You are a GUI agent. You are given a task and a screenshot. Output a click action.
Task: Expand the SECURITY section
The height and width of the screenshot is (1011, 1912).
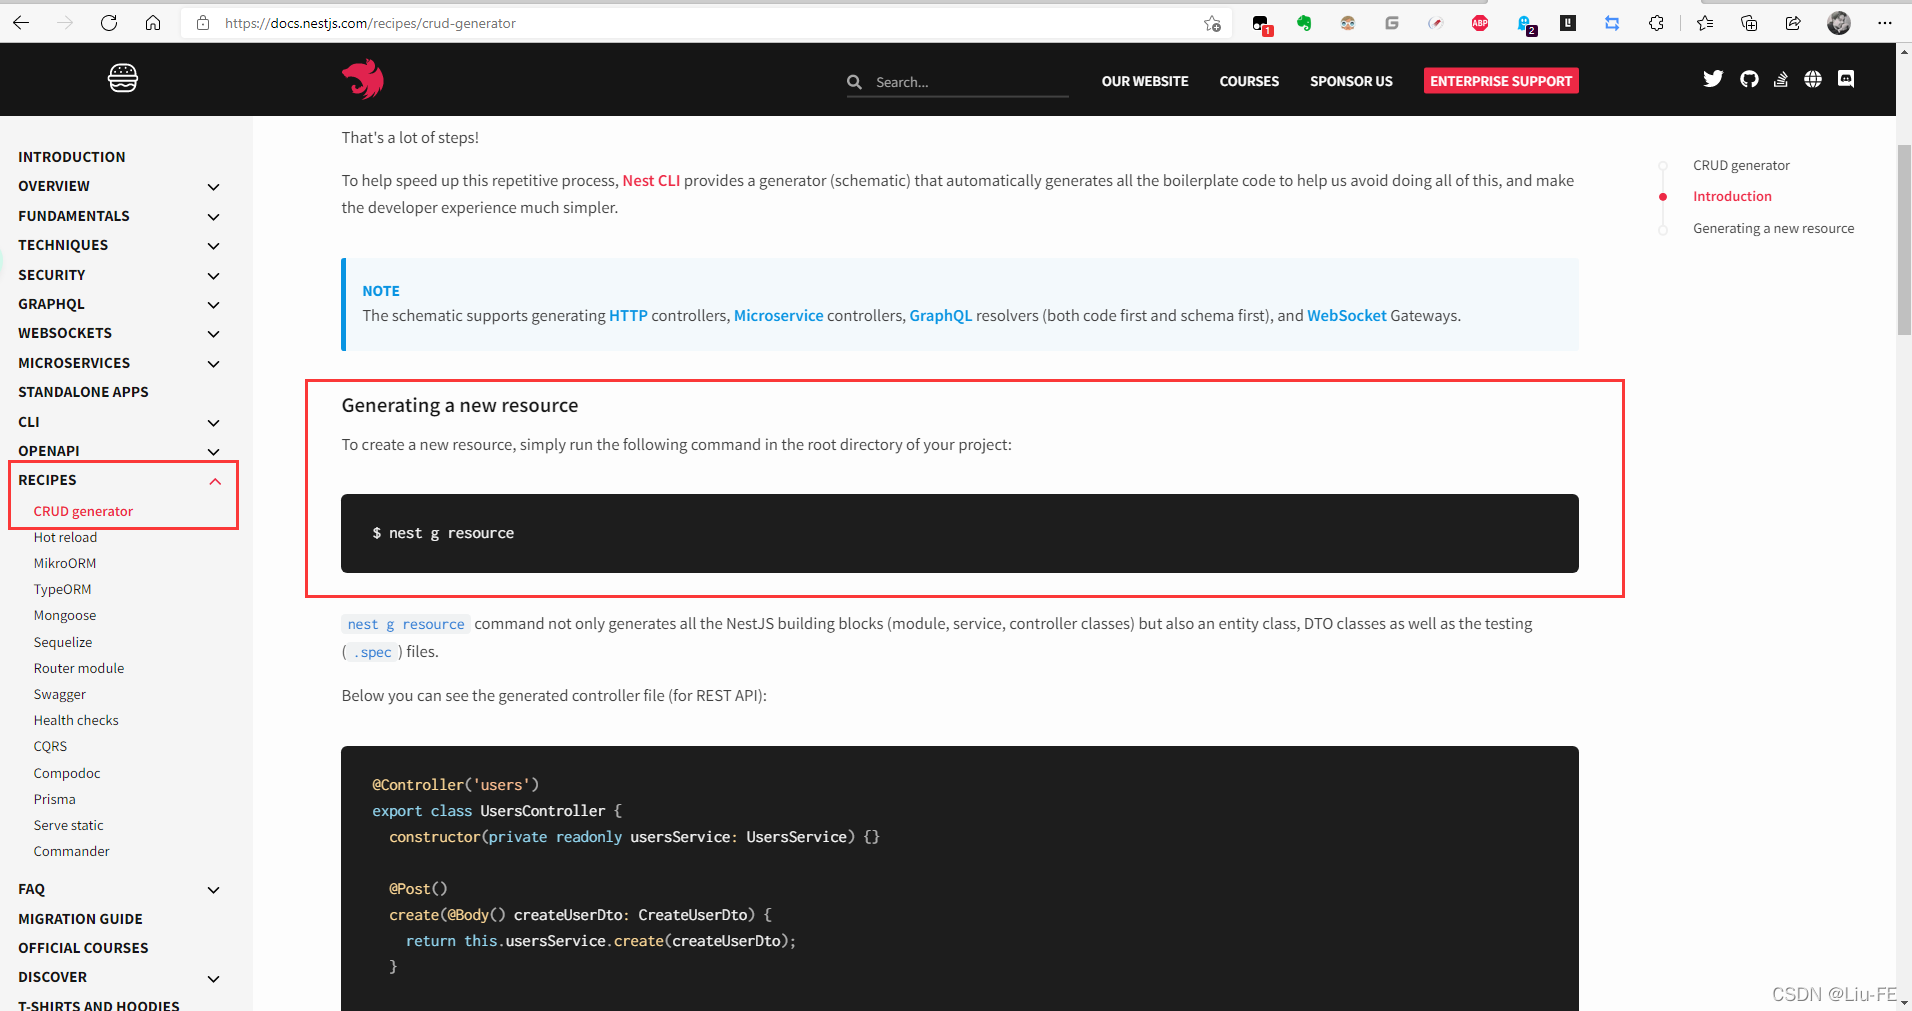(213, 276)
